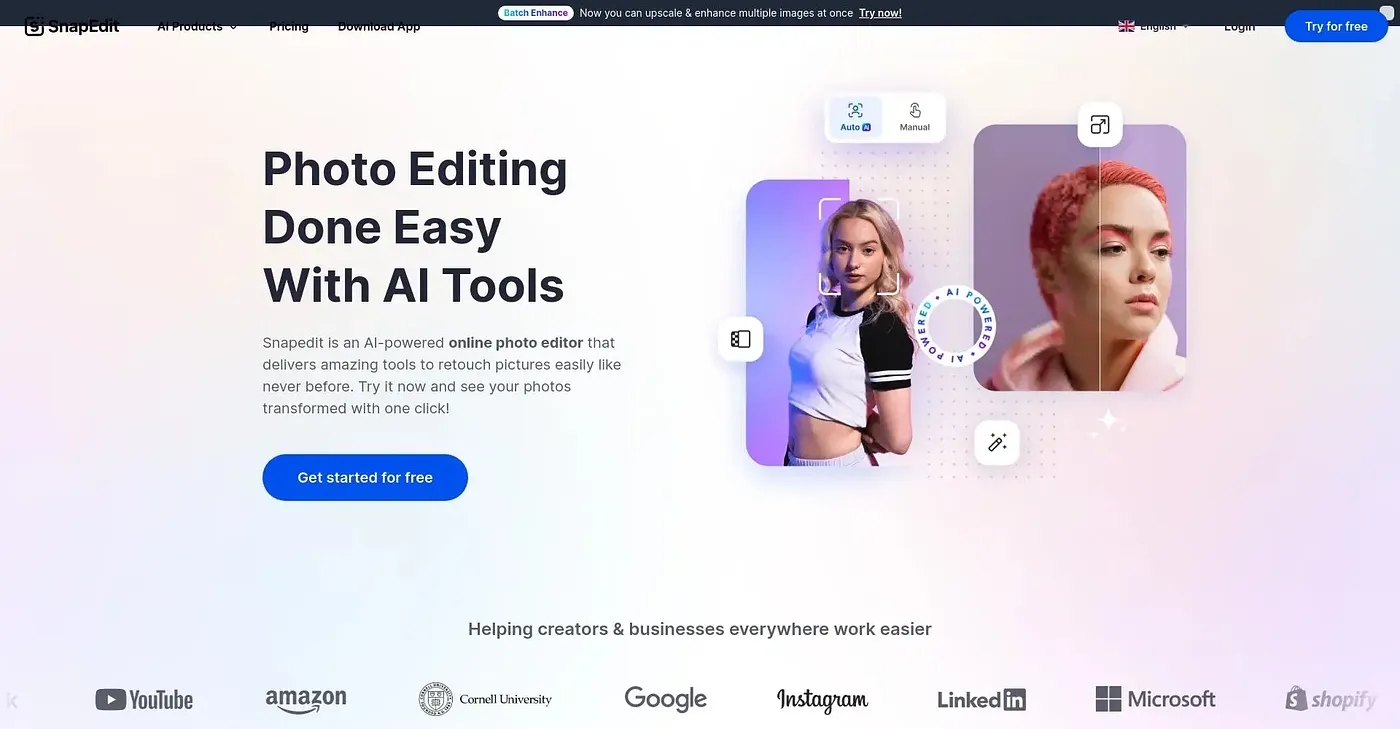Click the circular AI Powered badge

pos(955,326)
